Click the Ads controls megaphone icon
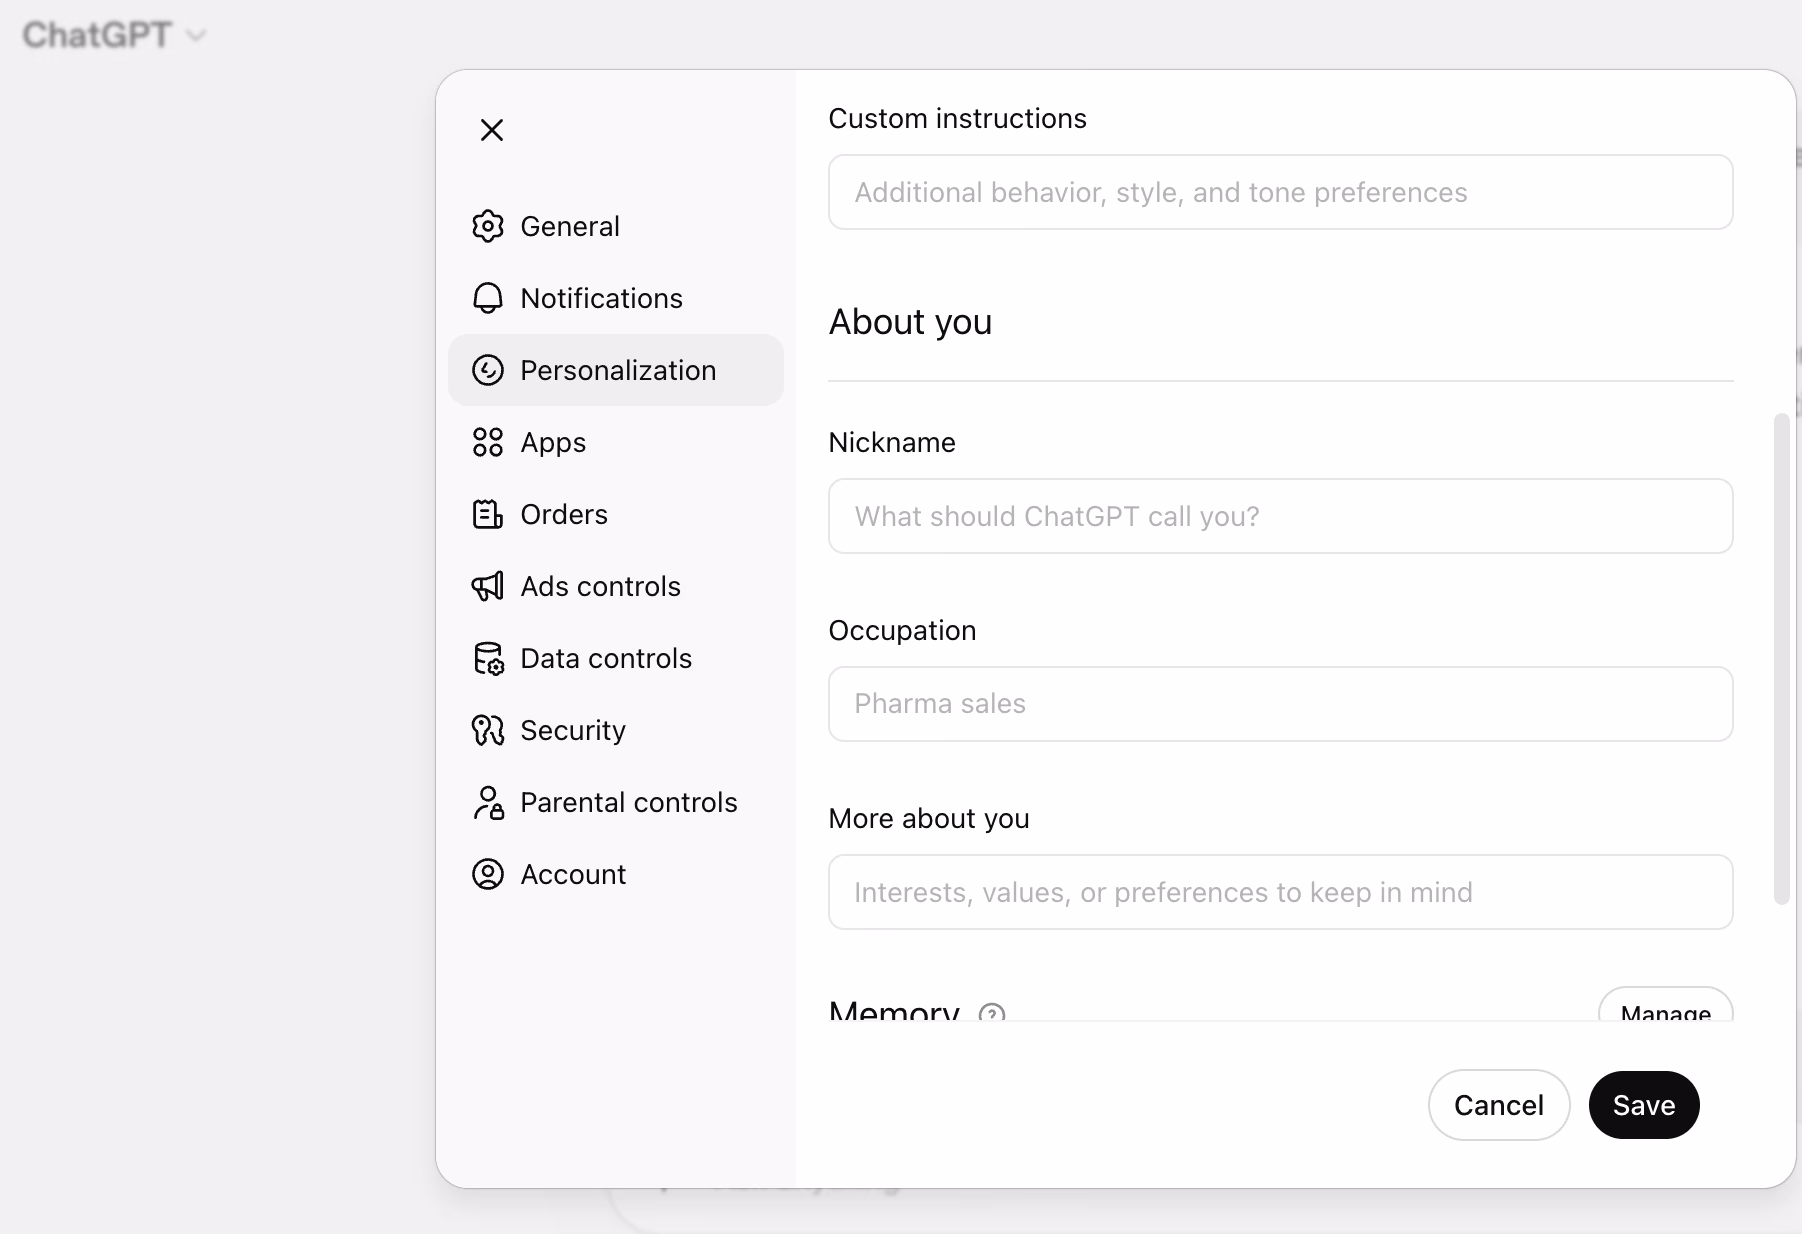 coord(488,586)
